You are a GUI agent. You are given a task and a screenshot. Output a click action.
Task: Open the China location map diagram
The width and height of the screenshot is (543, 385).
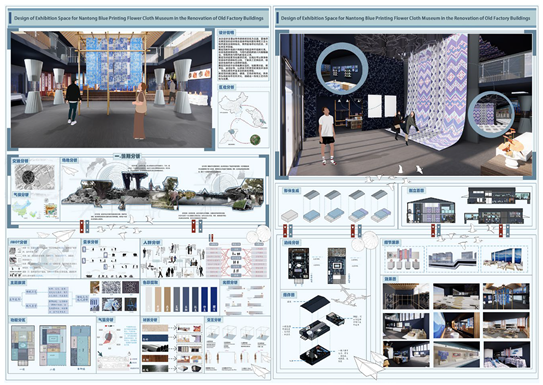coord(243,119)
